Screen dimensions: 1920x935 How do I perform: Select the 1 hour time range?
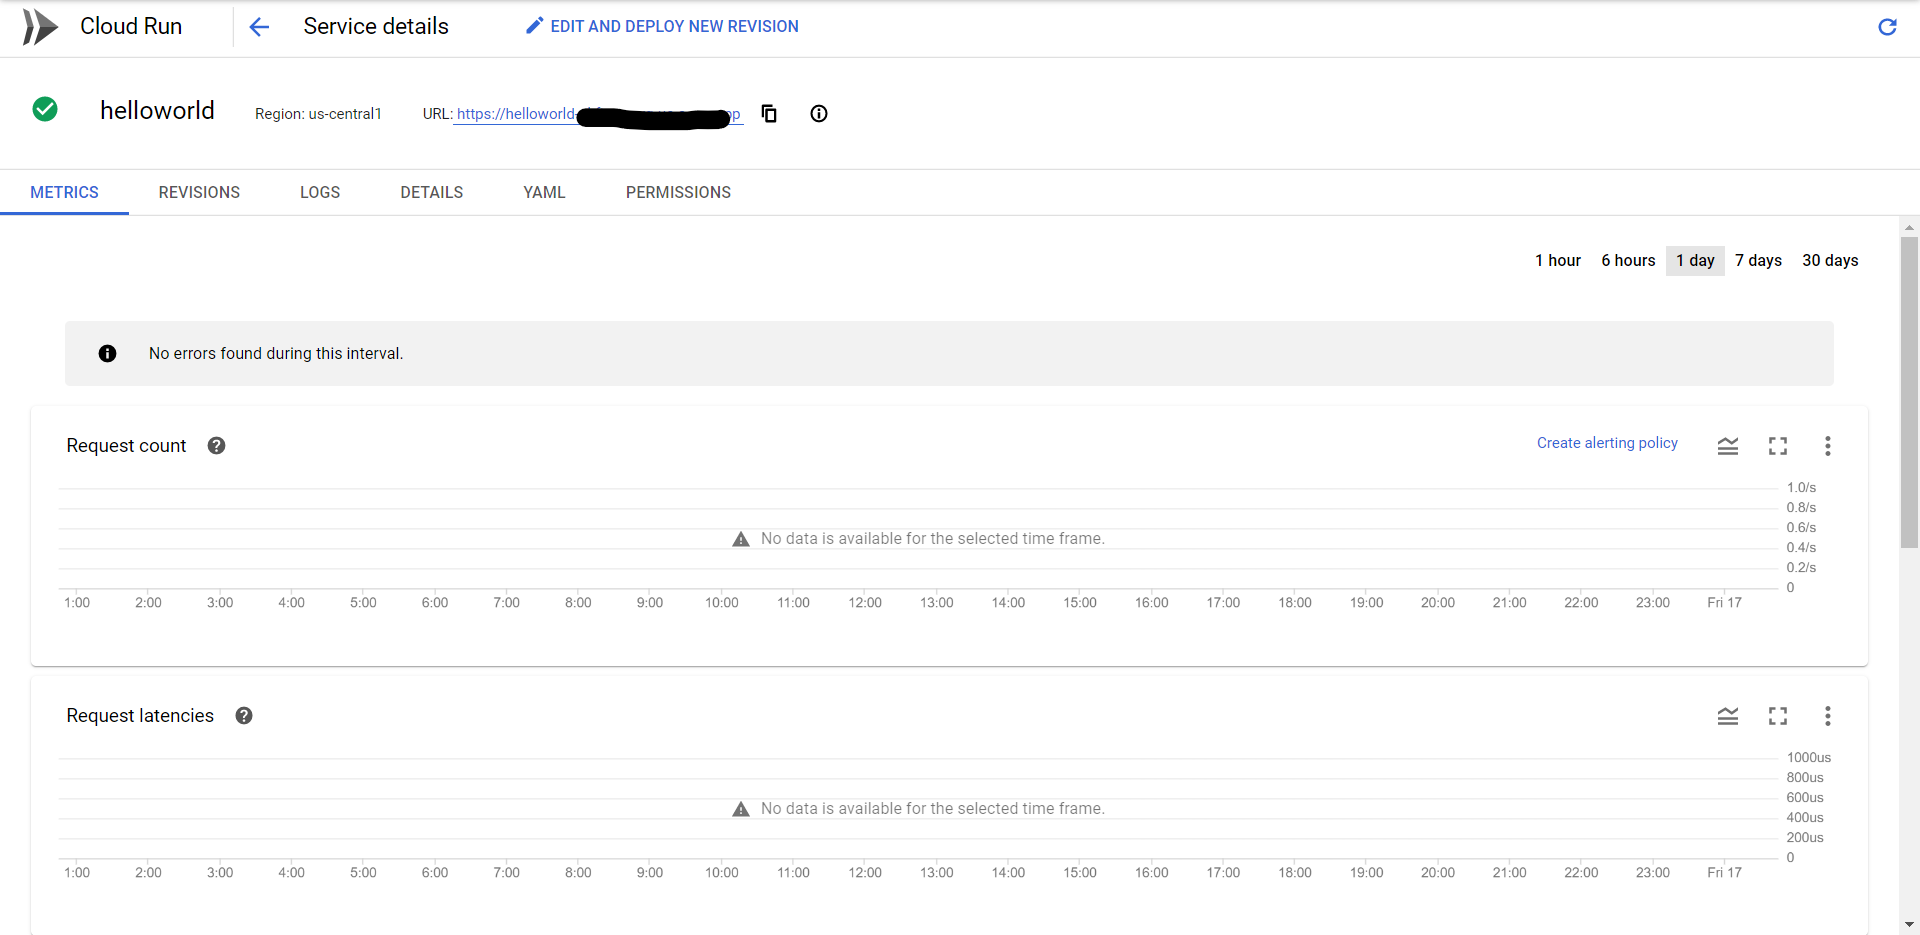tap(1558, 260)
